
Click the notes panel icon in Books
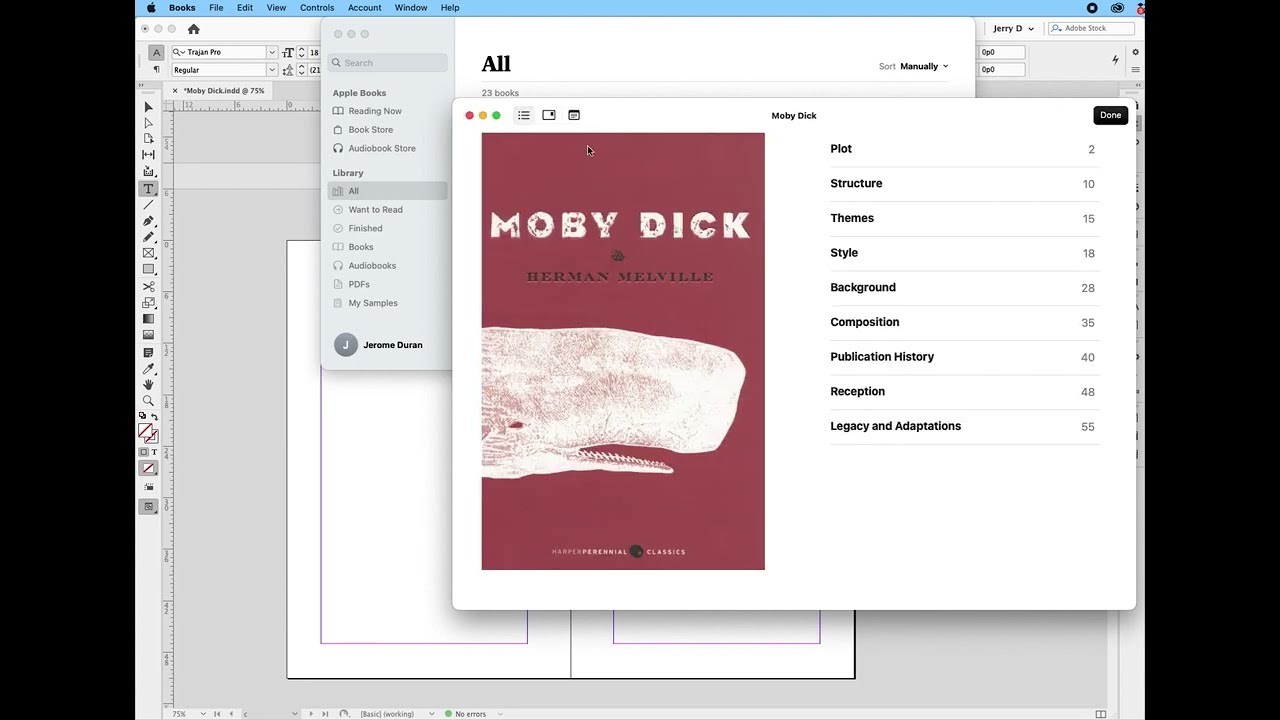(574, 115)
